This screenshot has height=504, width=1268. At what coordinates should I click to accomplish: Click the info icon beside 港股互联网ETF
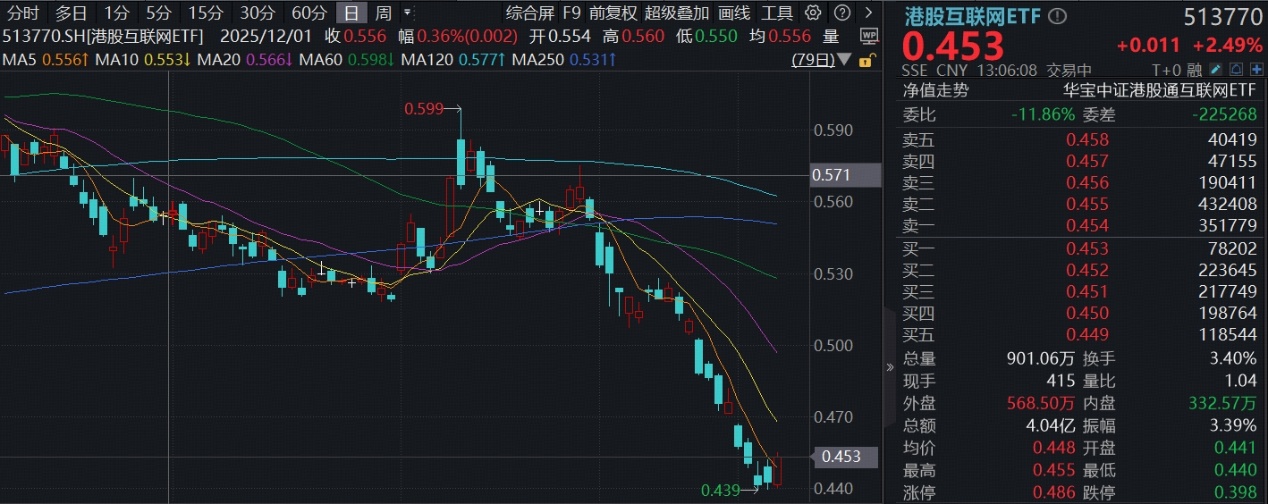1058,16
